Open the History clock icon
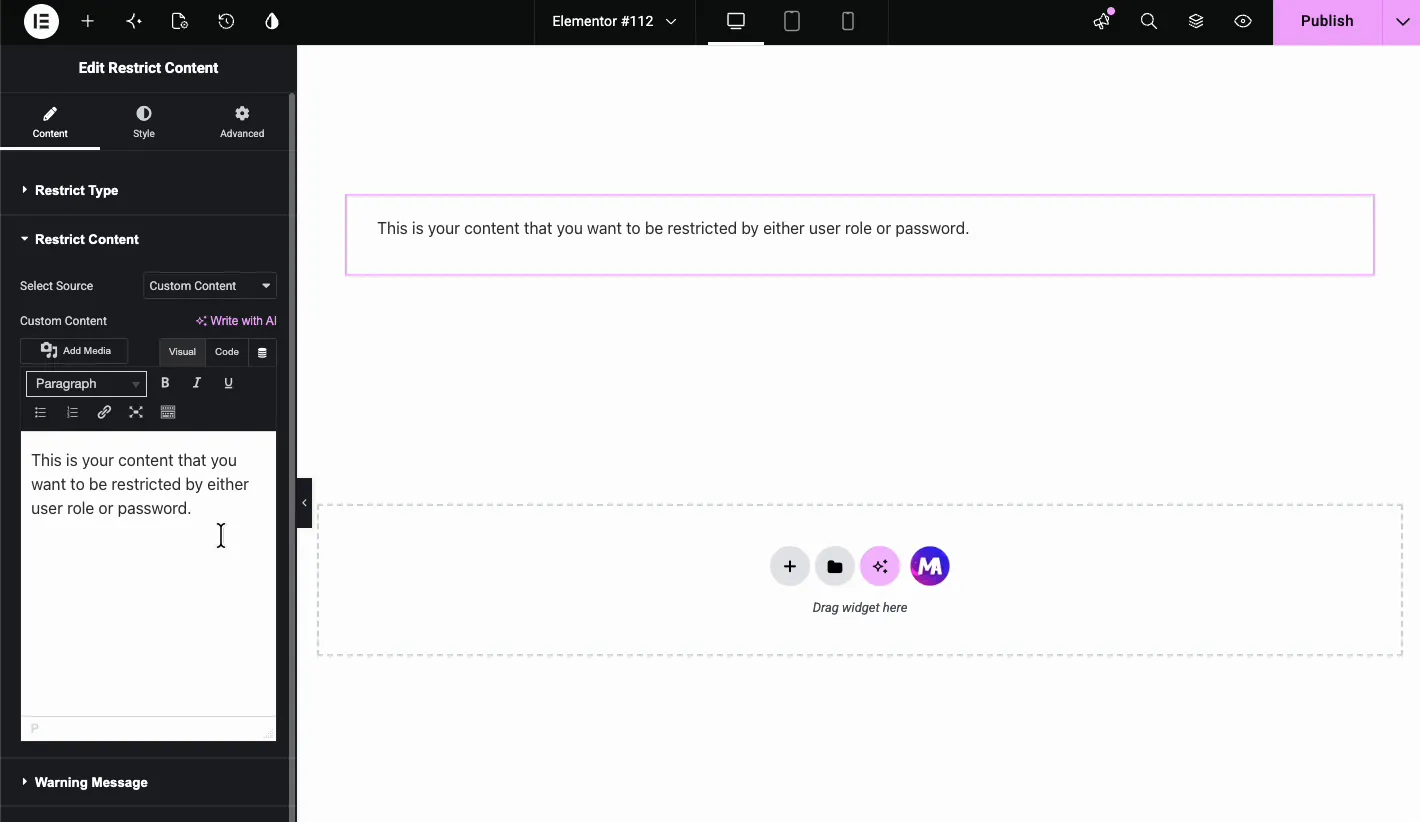 tap(226, 21)
